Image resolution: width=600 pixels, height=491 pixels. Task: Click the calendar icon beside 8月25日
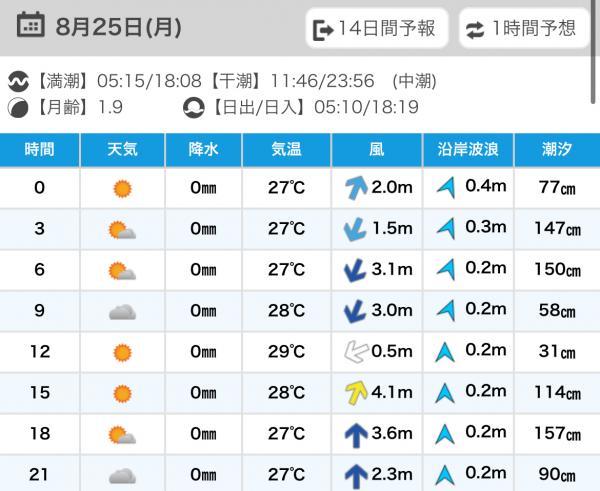(31, 25)
